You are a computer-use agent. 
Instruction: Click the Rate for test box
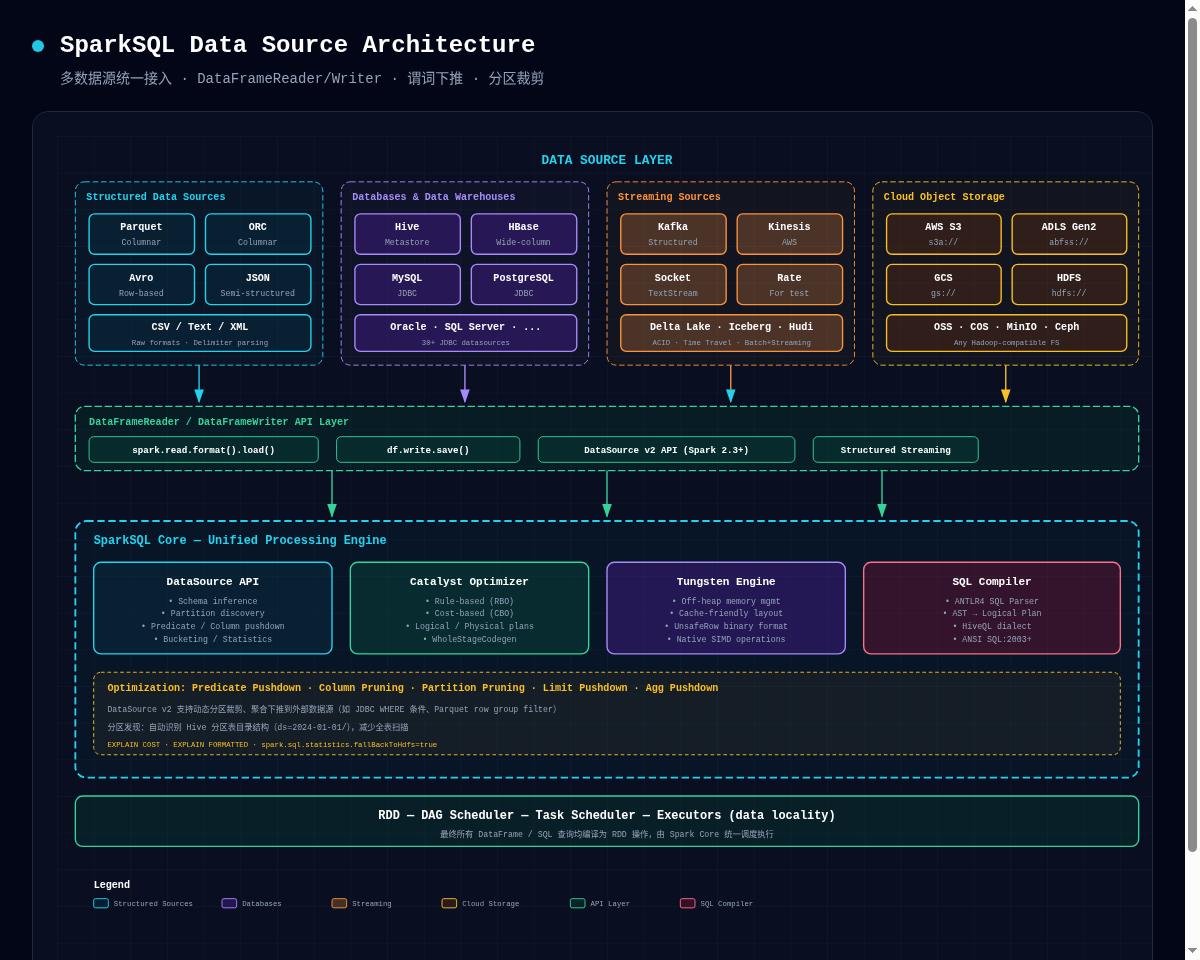790,285
